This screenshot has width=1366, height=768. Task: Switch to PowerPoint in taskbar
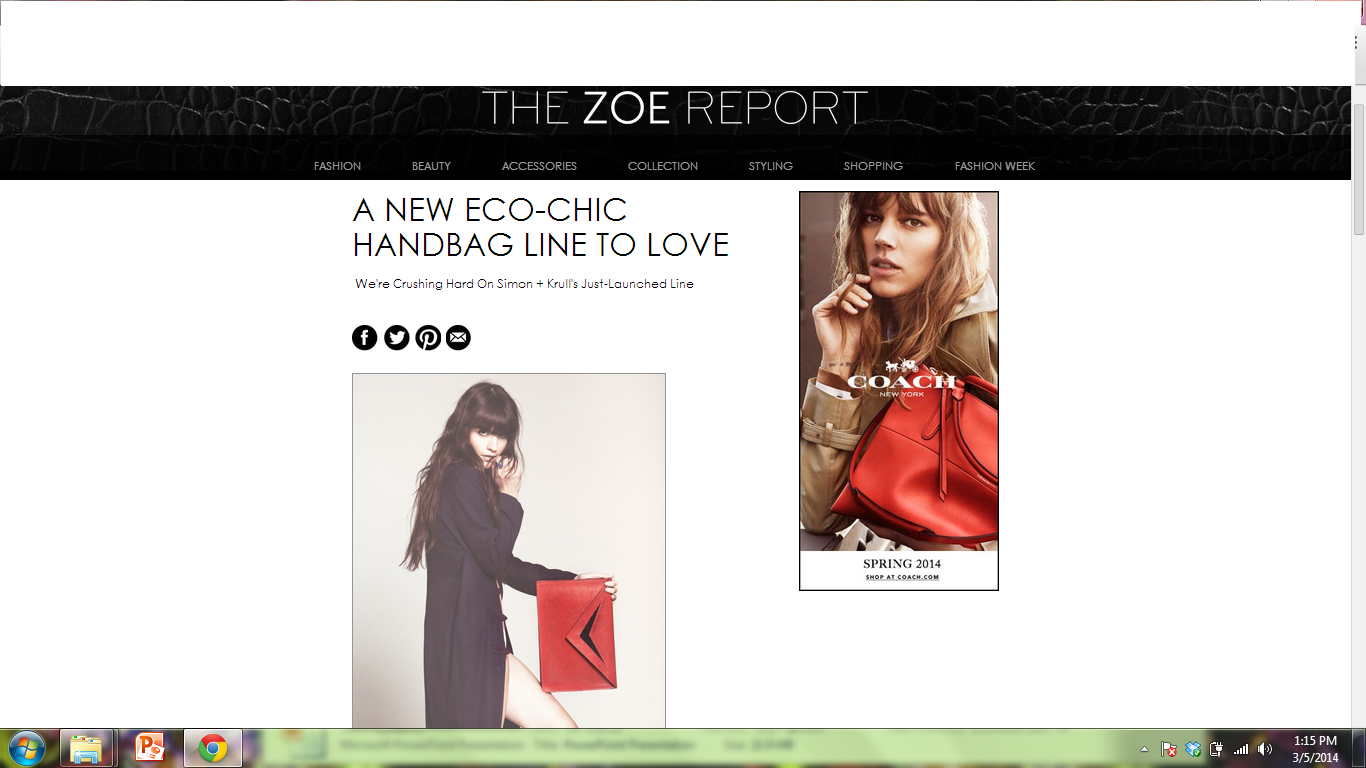click(x=149, y=748)
